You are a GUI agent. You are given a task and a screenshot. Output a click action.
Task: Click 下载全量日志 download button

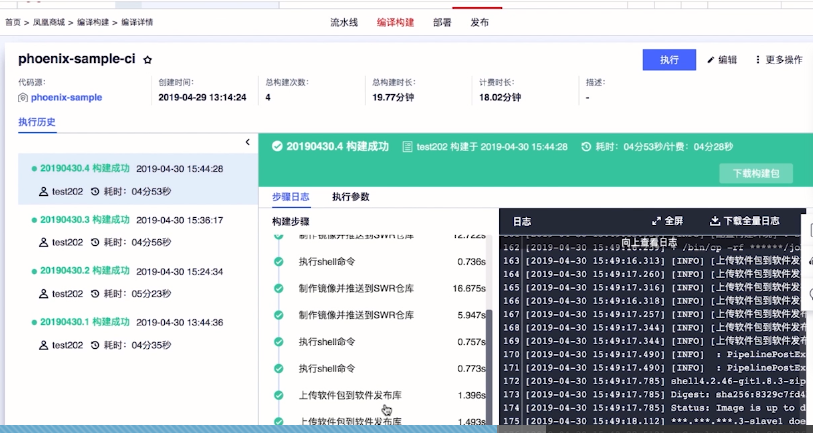745,221
